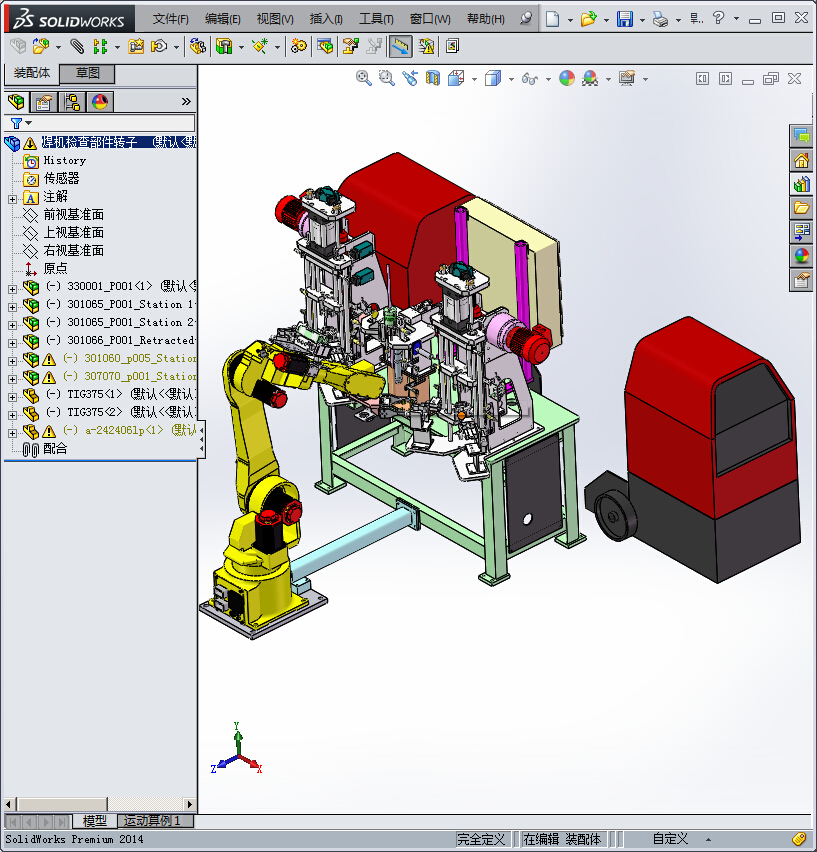Open the Design Library task pane
Image resolution: width=817 pixels, height=852 pixels.
coord(801,184)
